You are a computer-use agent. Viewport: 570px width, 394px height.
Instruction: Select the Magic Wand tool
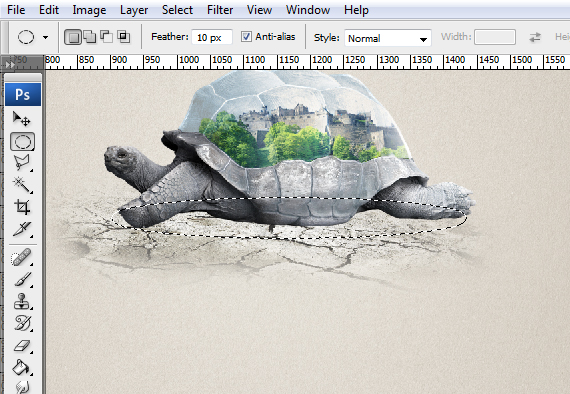coord(22,185)
